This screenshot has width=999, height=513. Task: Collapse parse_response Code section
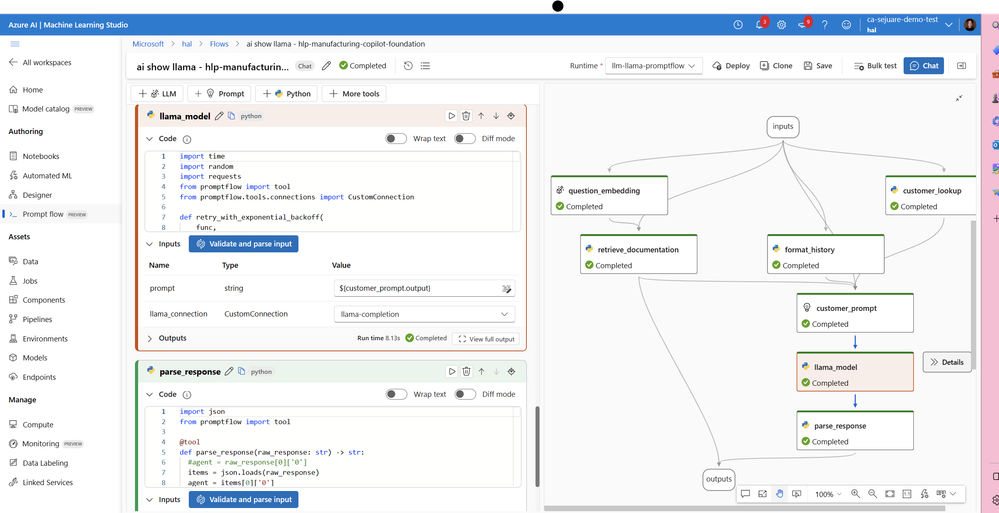tap(150, 394)
